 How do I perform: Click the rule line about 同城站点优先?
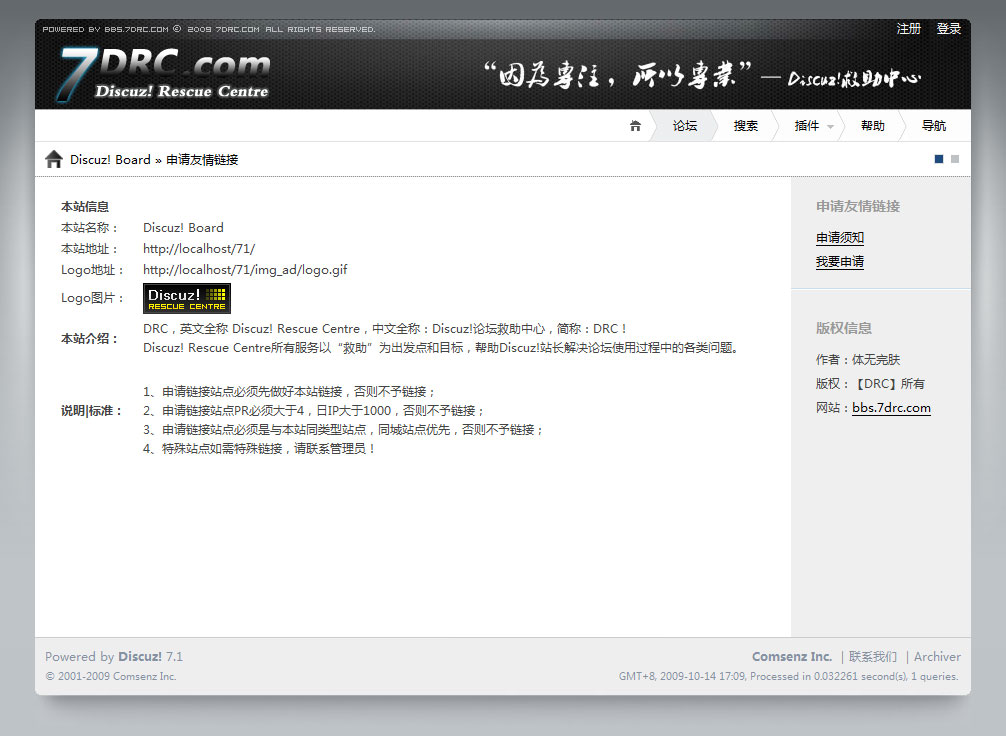(x=344, y=429)
